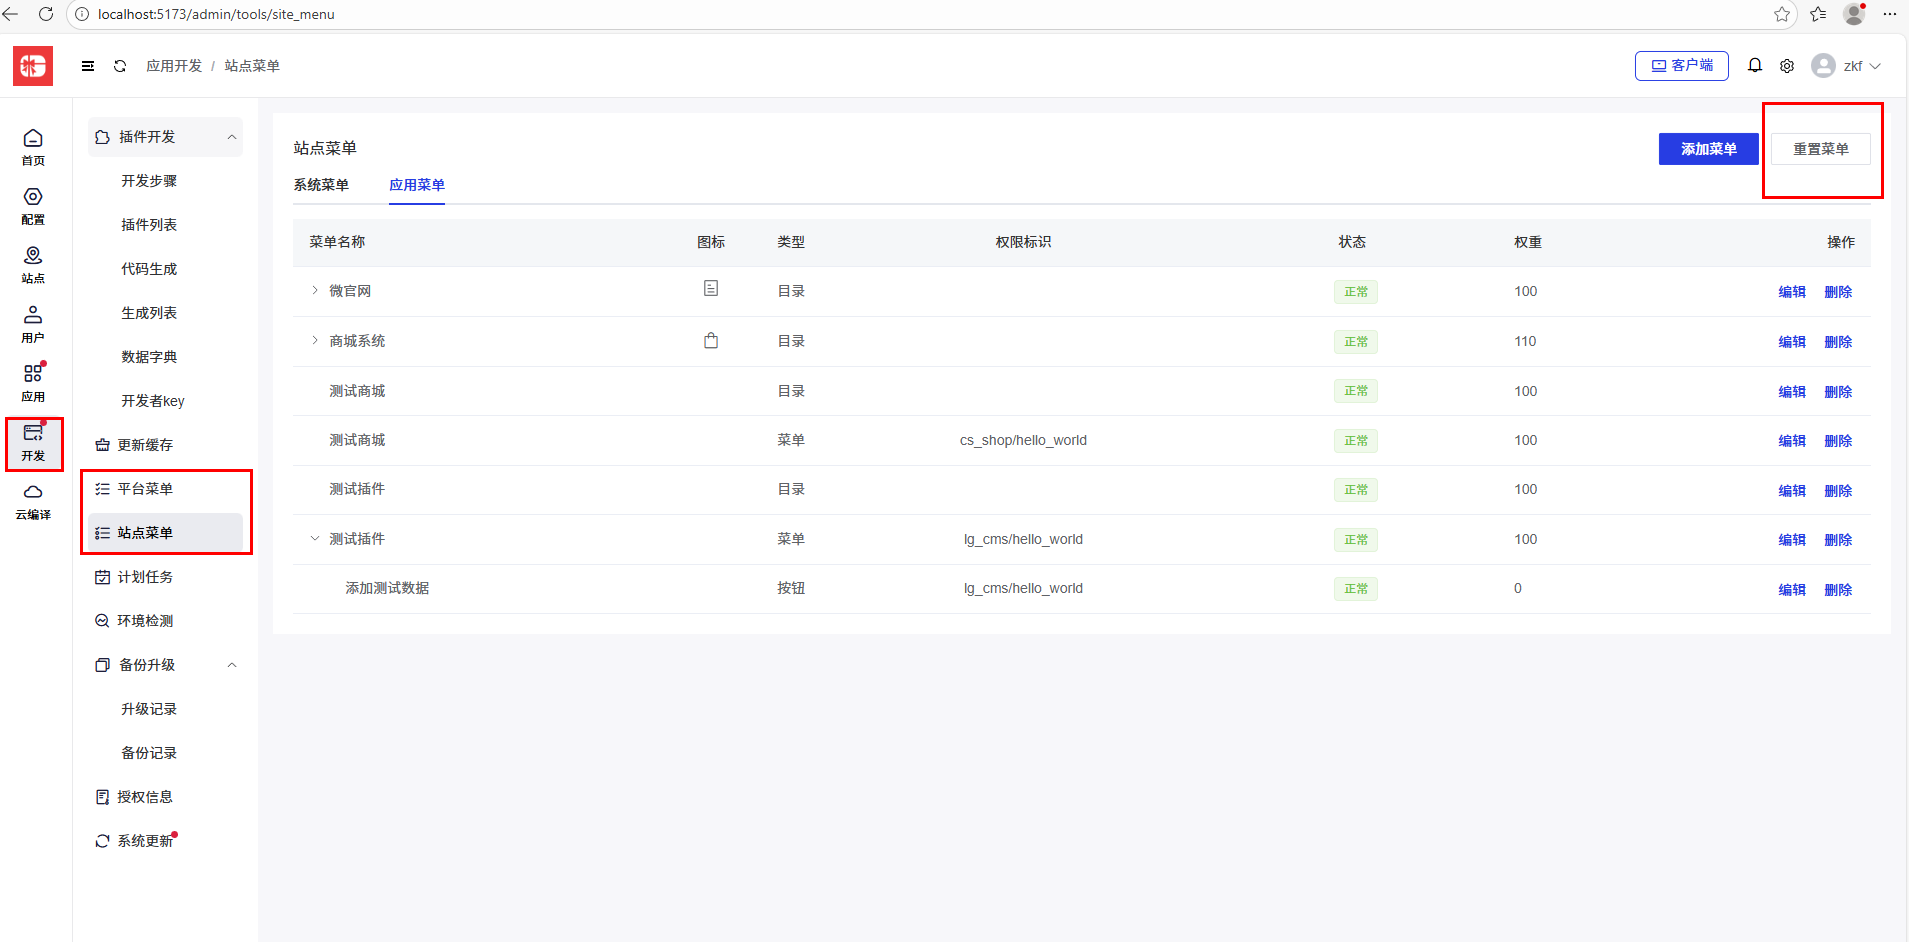Open the 站点 site sidebar icon
Image resolution: width=1909 pixels, height=942 pixels.
tap(33, 264)
